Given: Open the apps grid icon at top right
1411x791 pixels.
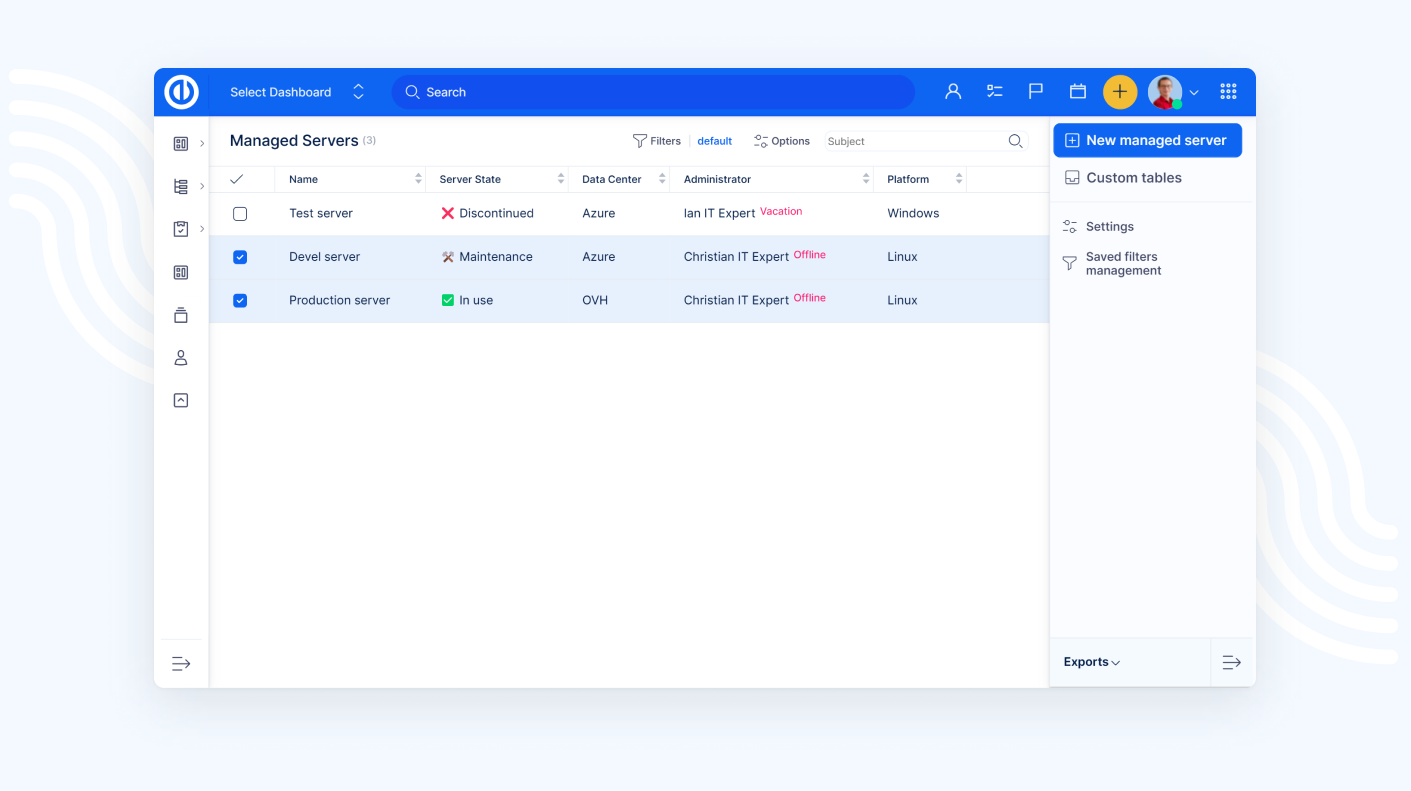Looking at the screenshot, I should pos(1228,91).
